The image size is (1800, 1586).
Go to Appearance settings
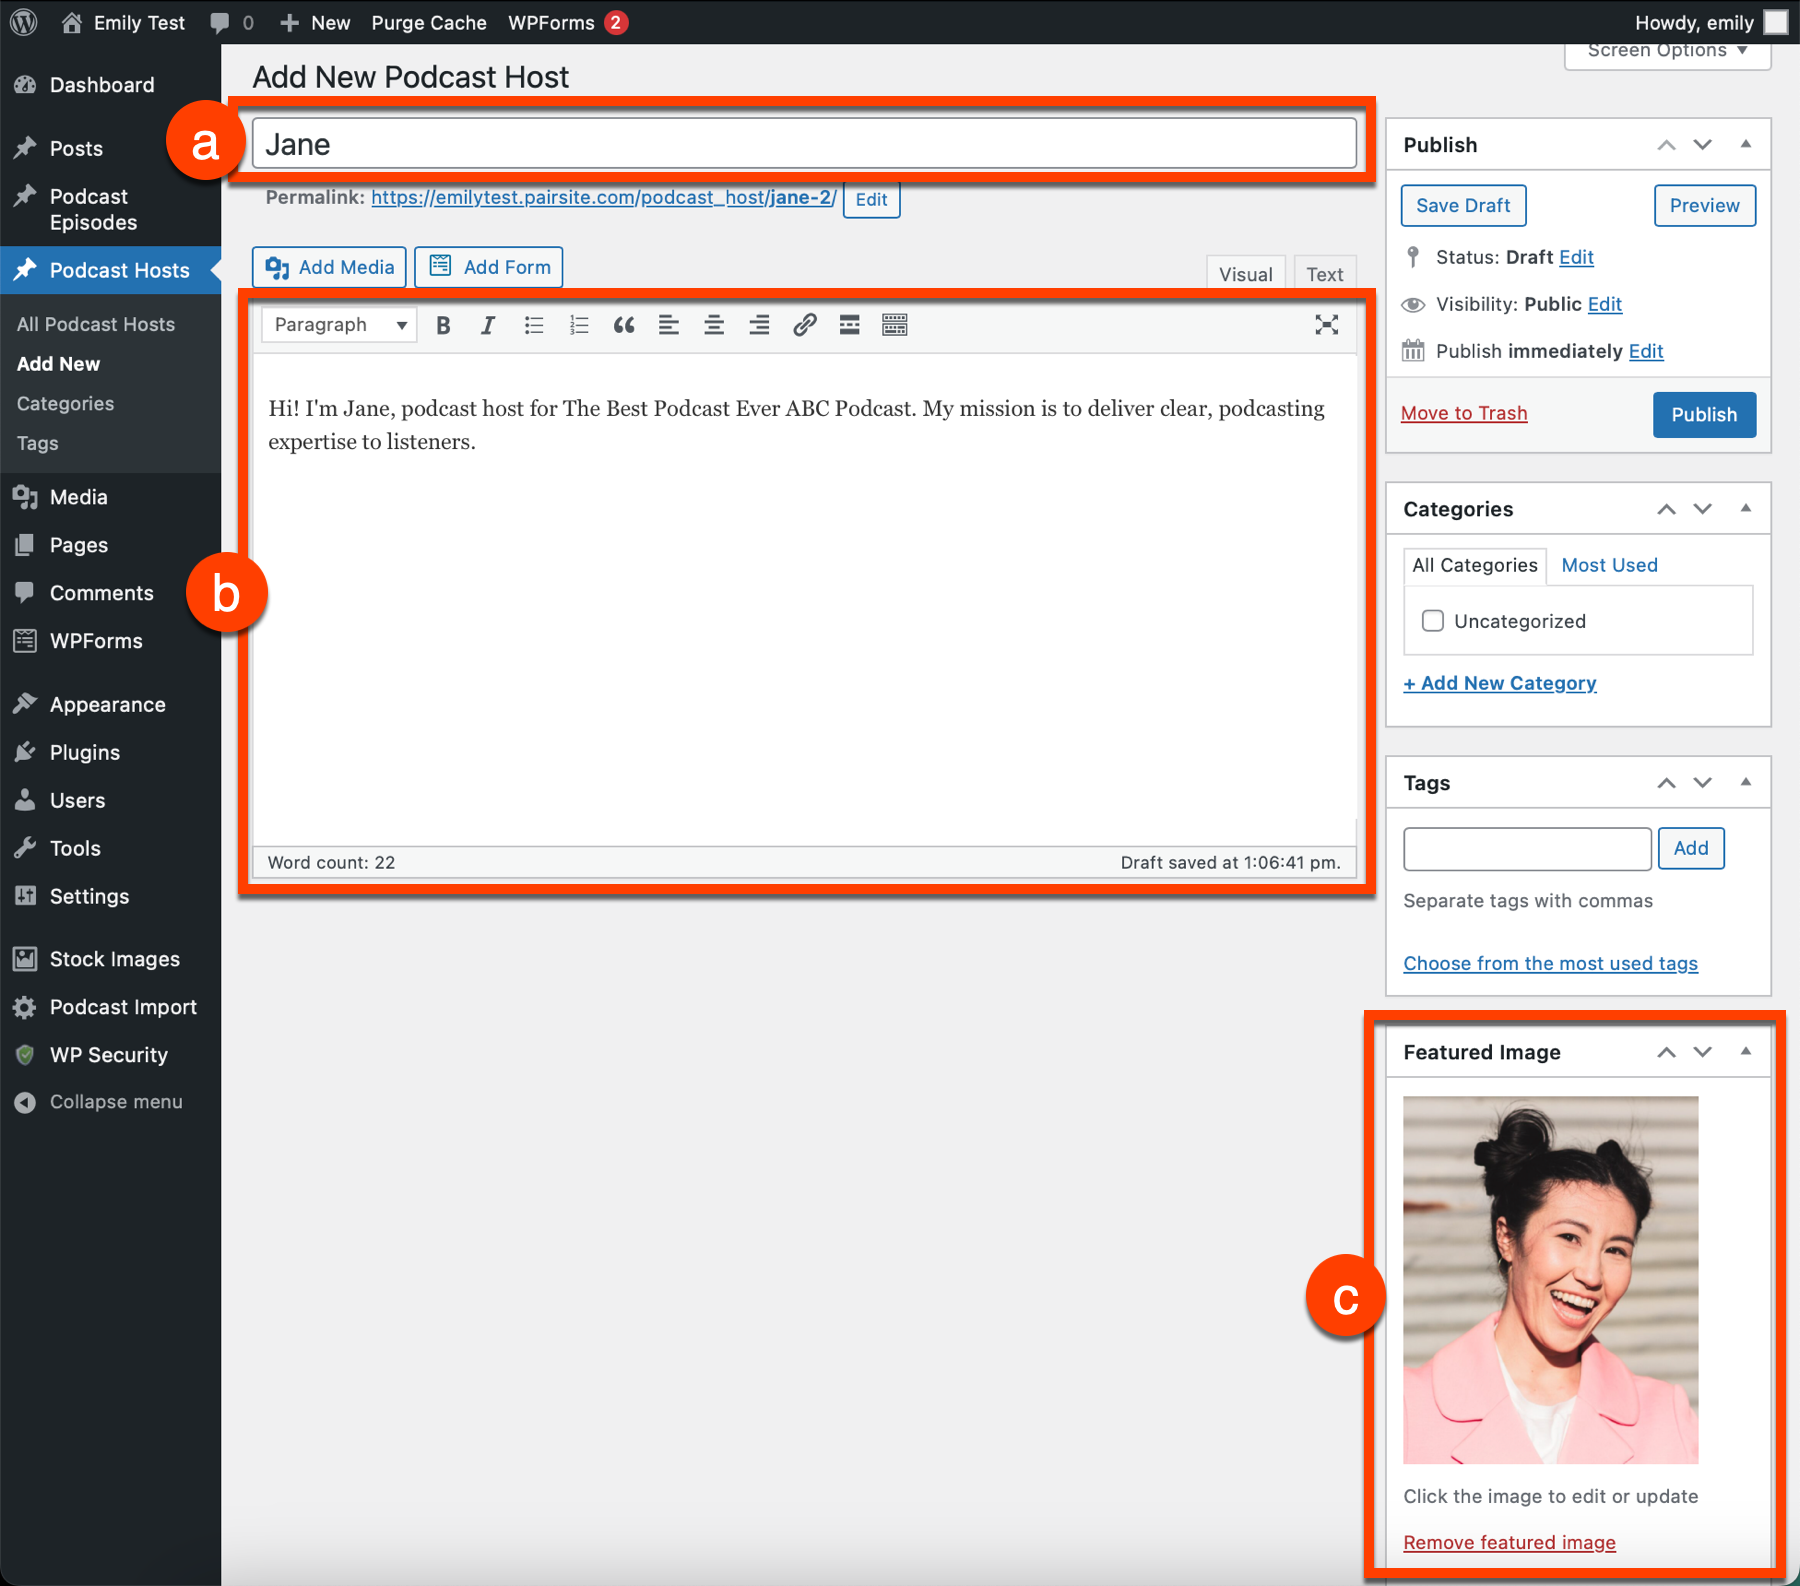(x=110, y=705)
